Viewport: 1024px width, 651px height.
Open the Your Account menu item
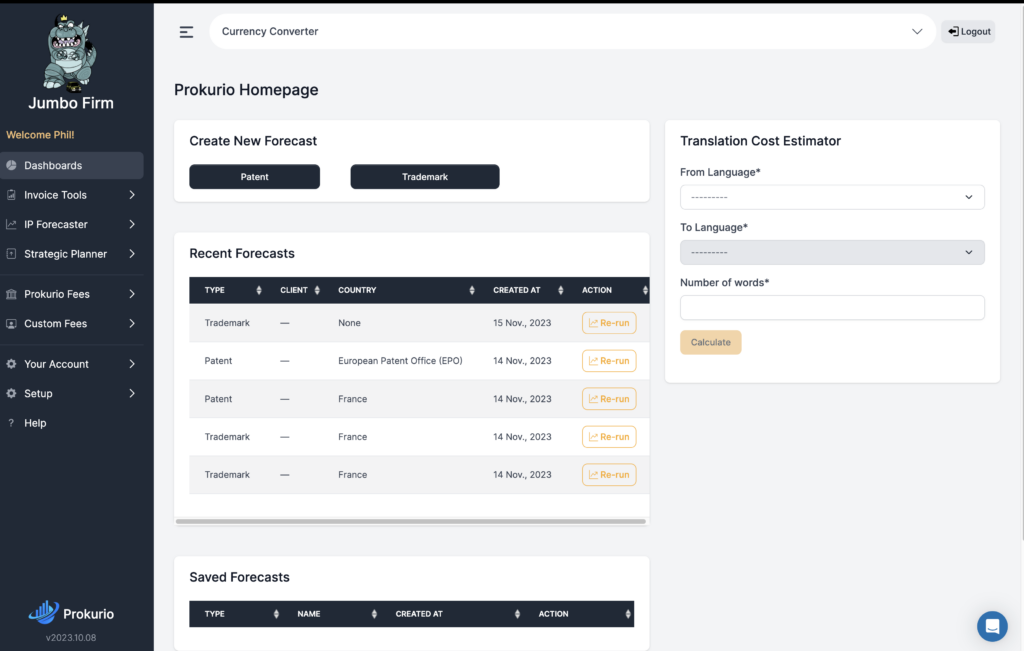pos(72,364)
